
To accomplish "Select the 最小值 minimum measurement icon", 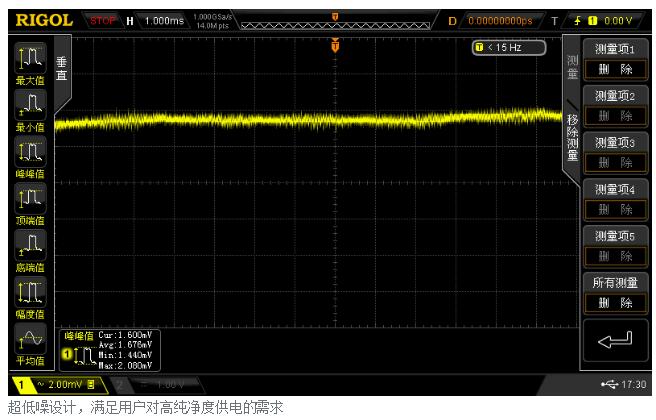I will click(30, 109).
